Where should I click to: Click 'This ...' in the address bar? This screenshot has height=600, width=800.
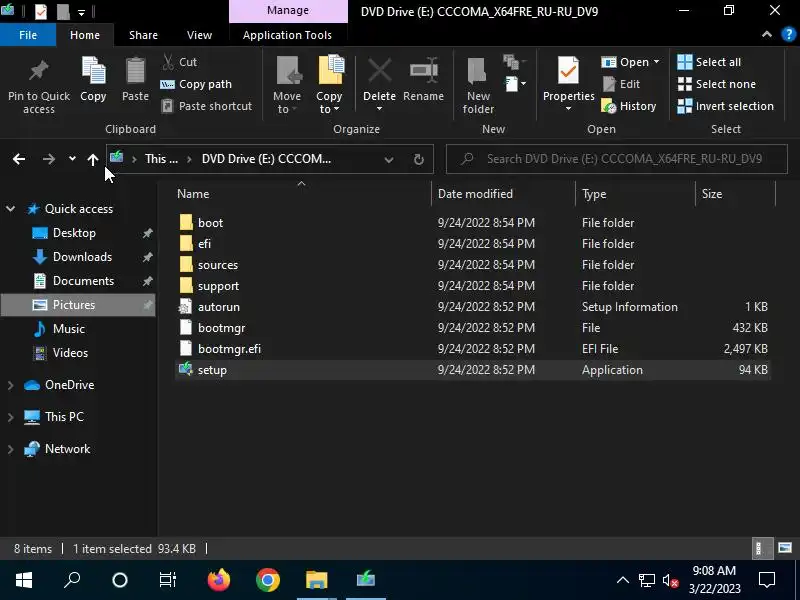click(x=161, y=159)
